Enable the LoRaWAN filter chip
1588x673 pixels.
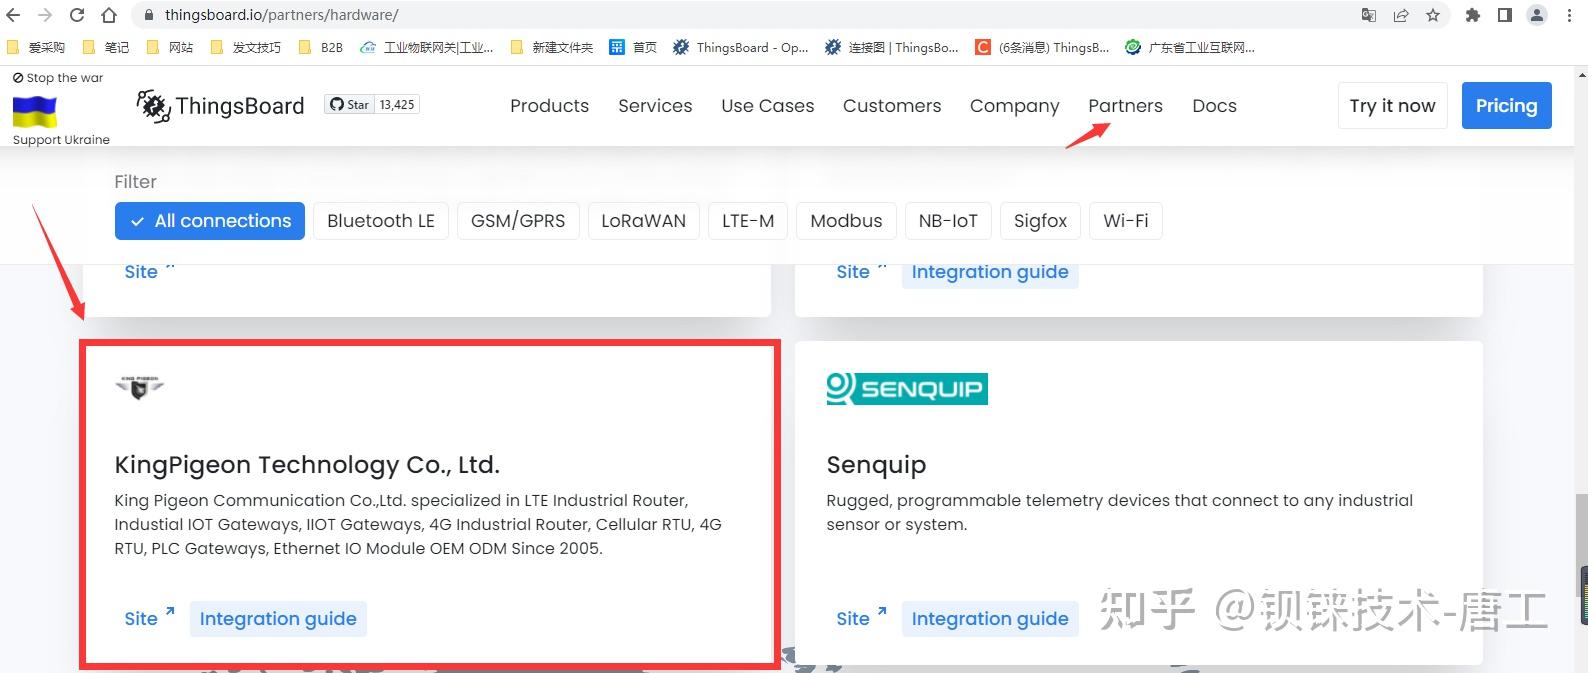pyautogui.click(x=643, y=221)
